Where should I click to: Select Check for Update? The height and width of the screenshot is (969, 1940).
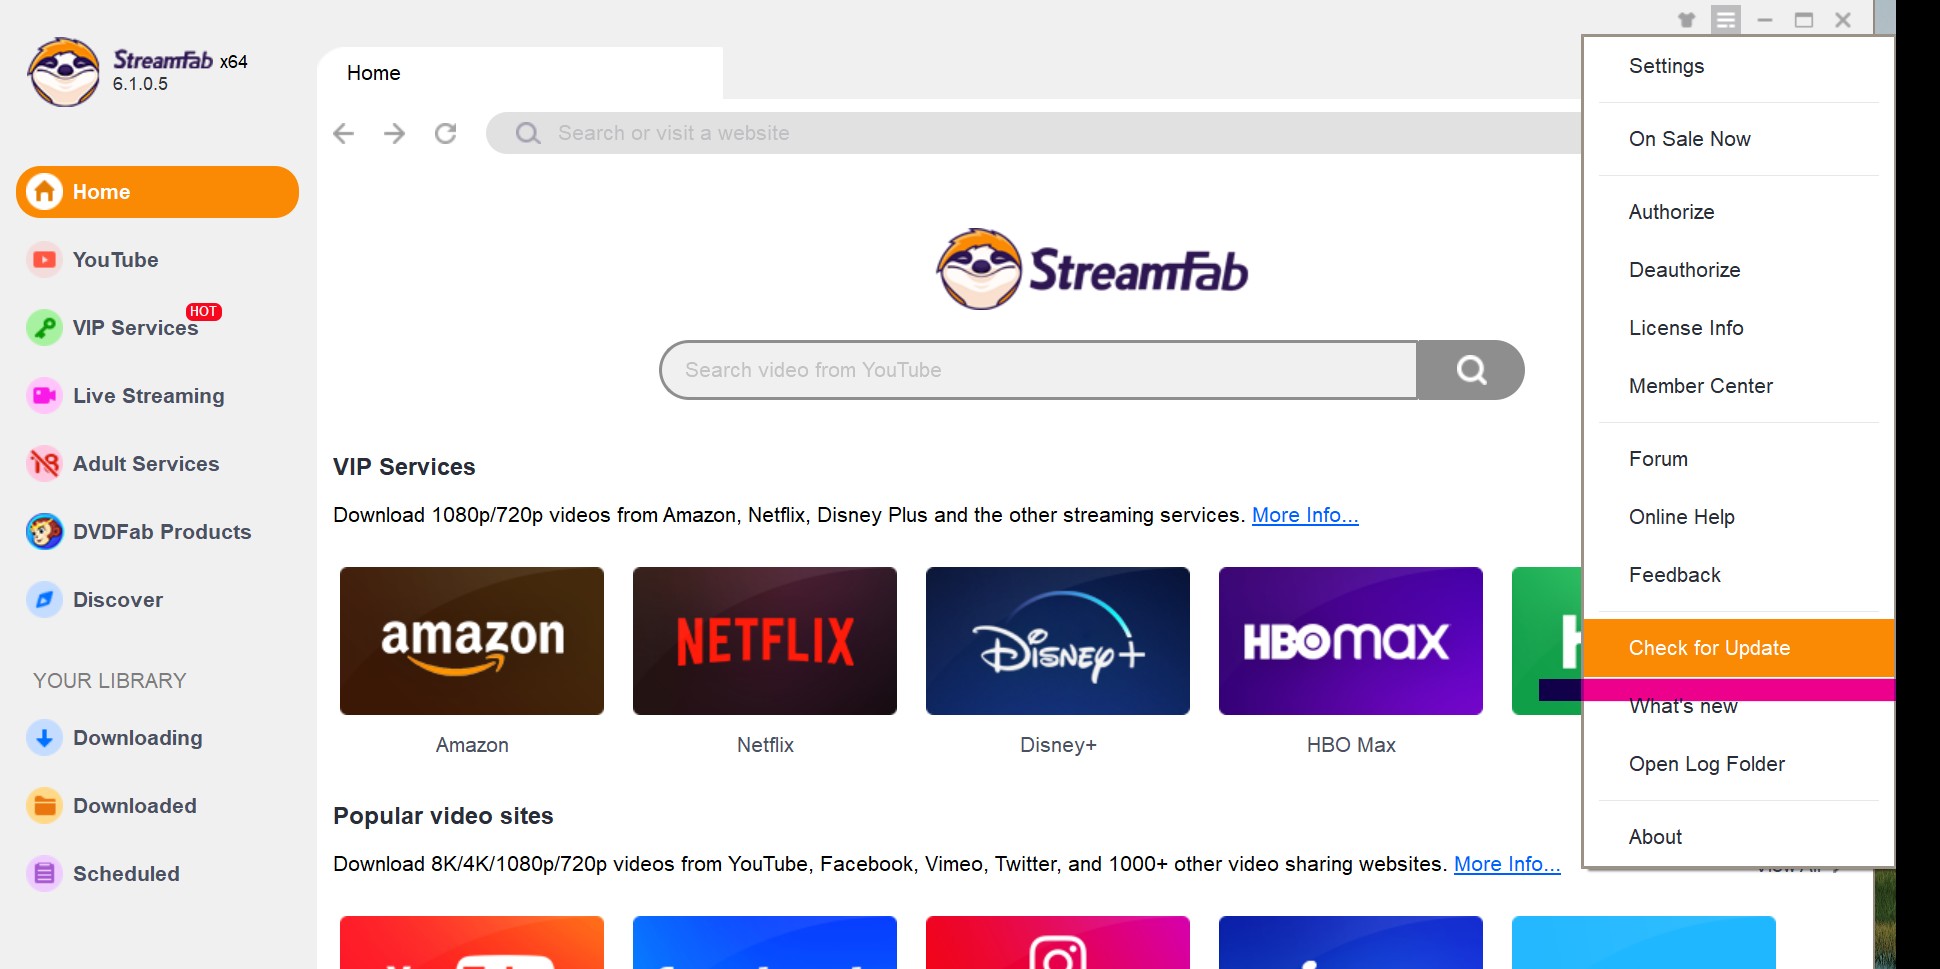point(1738,648)
